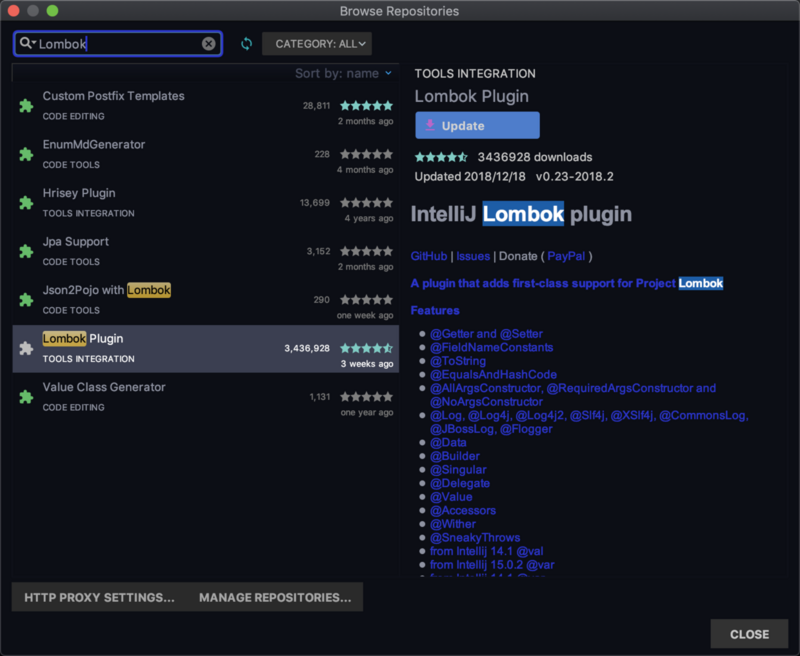Click Lombok Plugin list star rating
The image size is (800, 656).
(366, 348)
